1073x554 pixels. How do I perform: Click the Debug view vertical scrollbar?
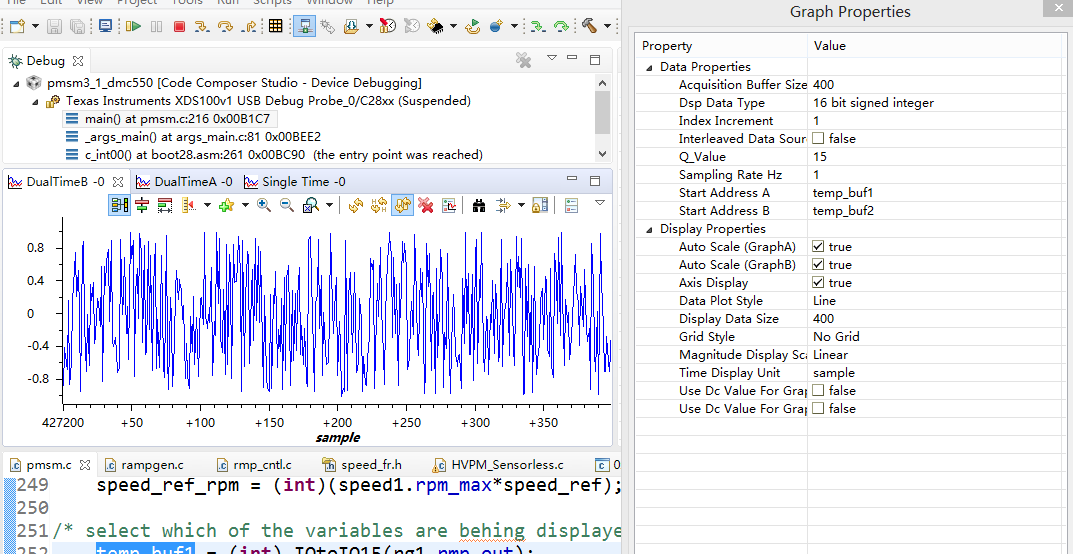[602, 112]
